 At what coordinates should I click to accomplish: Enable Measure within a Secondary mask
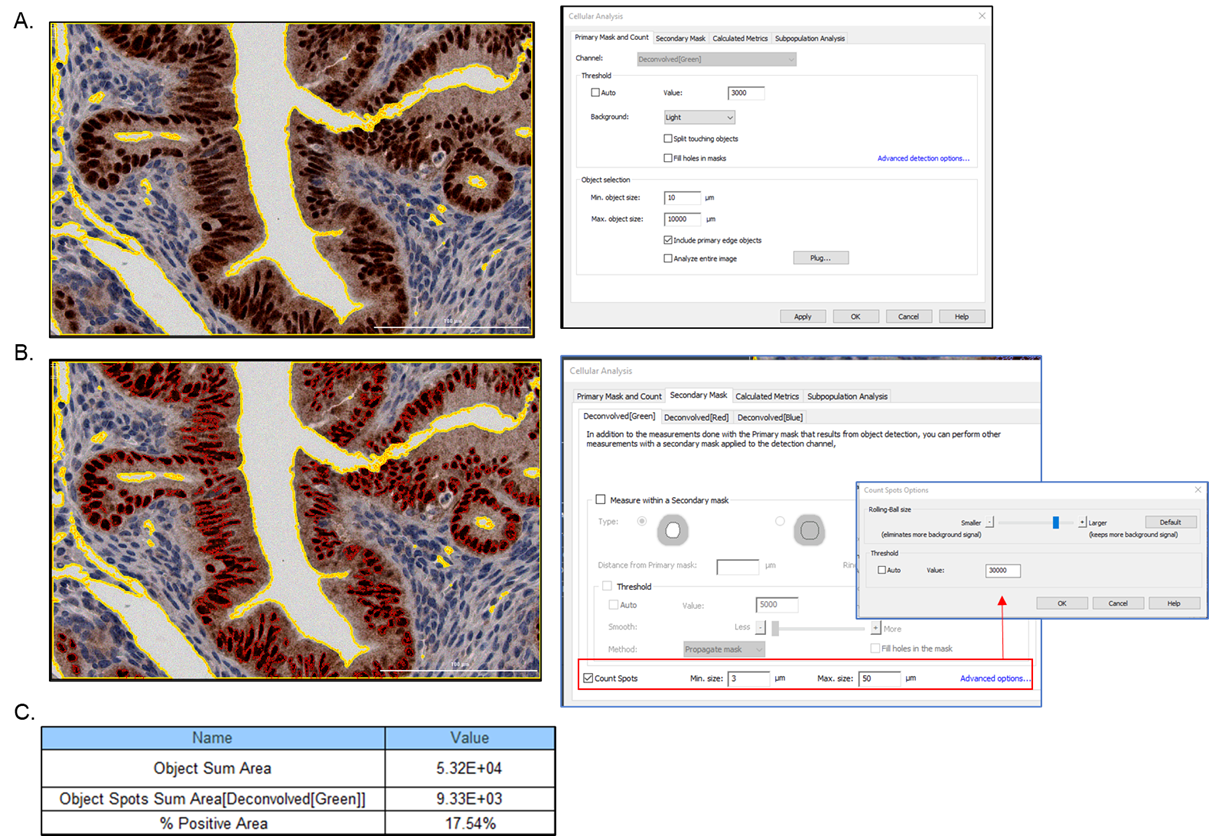(601, 500)
